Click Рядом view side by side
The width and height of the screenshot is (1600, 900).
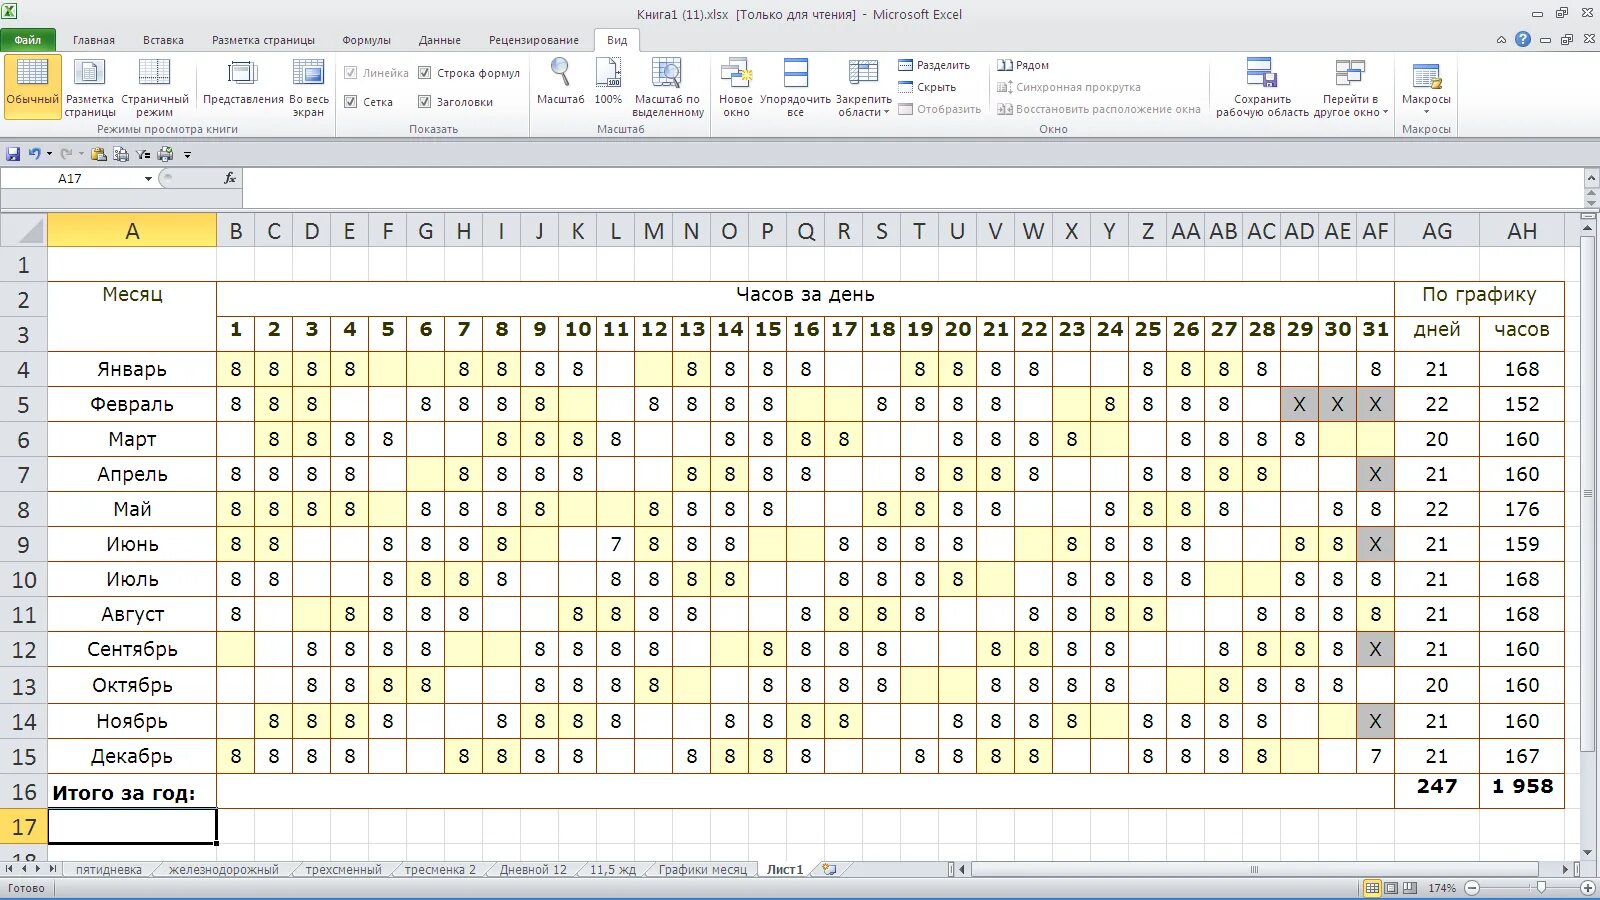pyautogui.click(x=1023, y=65)
